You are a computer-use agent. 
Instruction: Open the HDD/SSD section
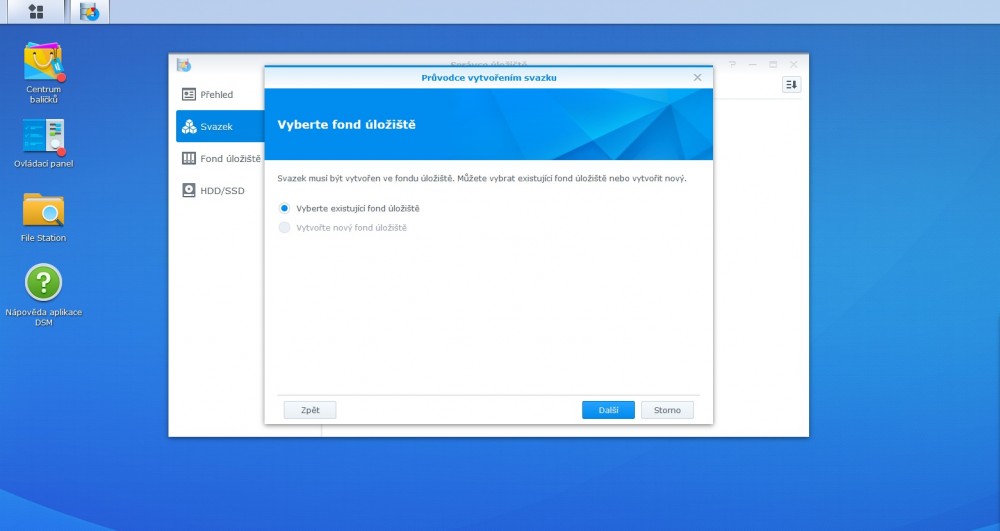click(222, 190)
